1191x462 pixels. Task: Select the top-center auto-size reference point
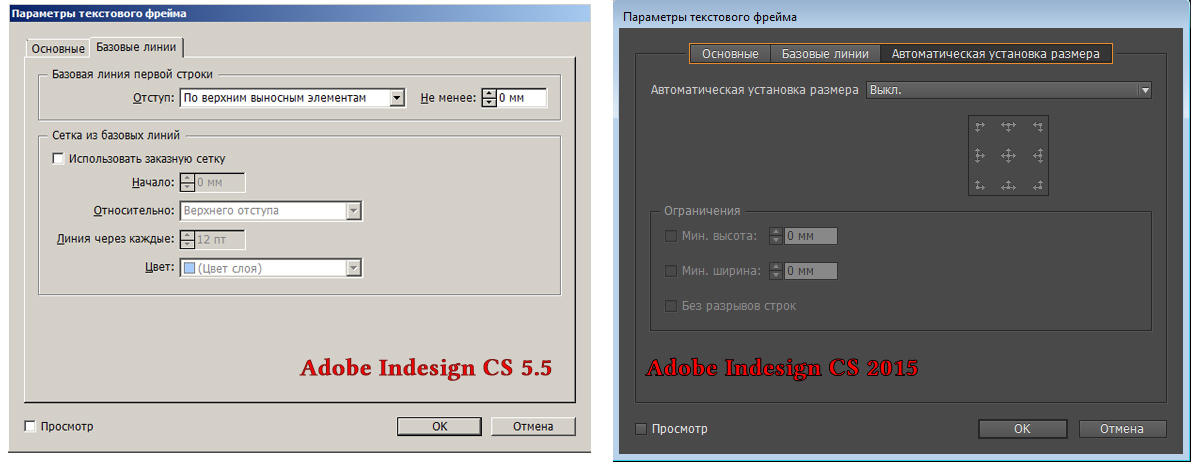pyautogui.click(x=1008, y=127)
